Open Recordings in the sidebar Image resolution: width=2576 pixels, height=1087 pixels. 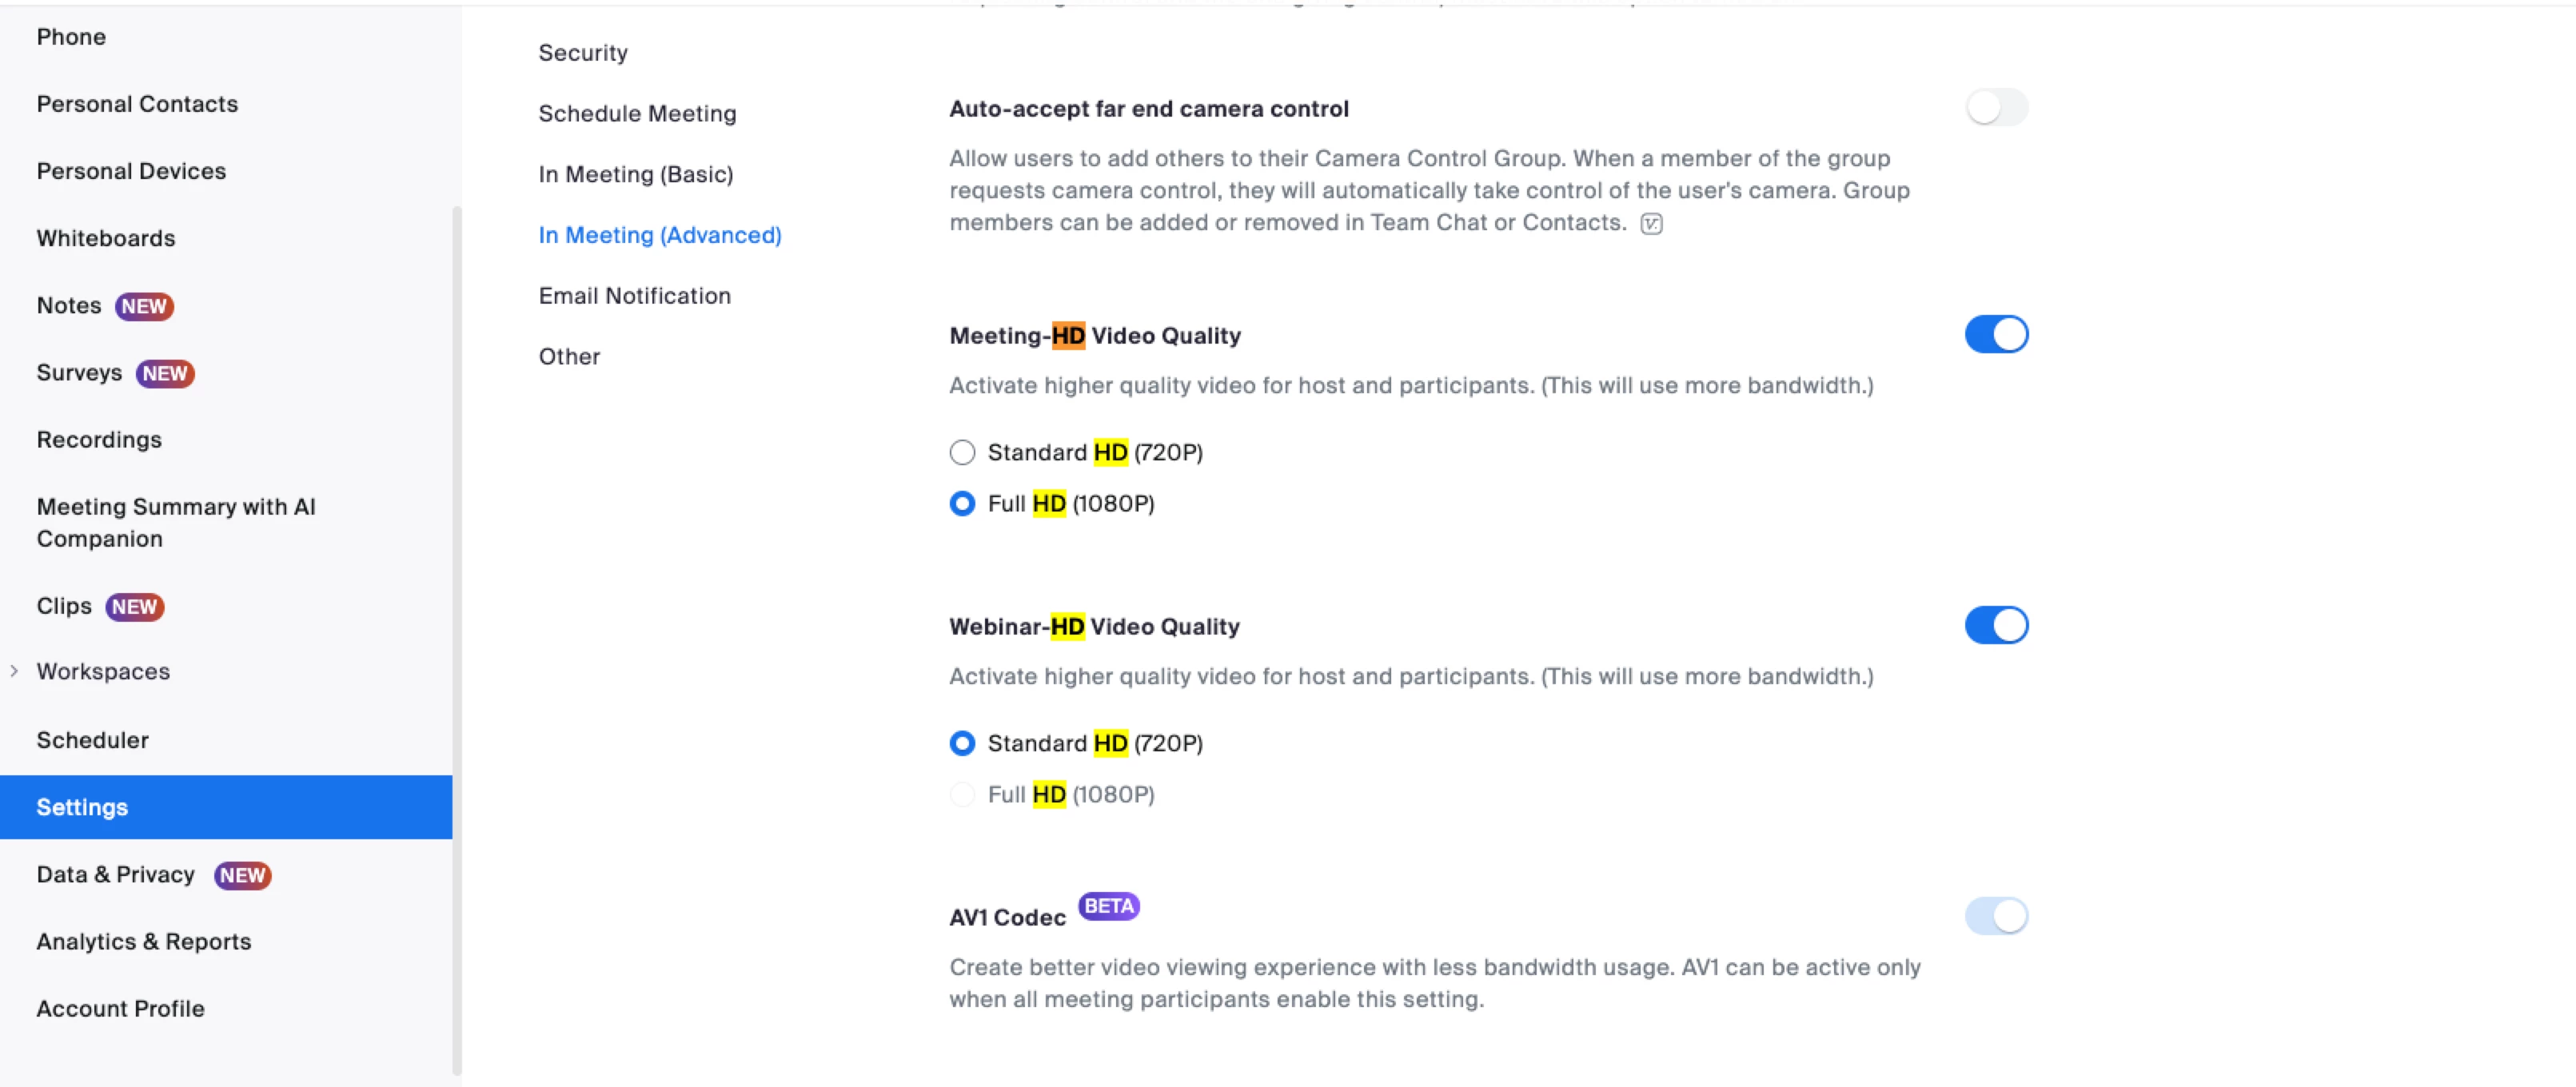pyautogui.click(x=99, y=440)
